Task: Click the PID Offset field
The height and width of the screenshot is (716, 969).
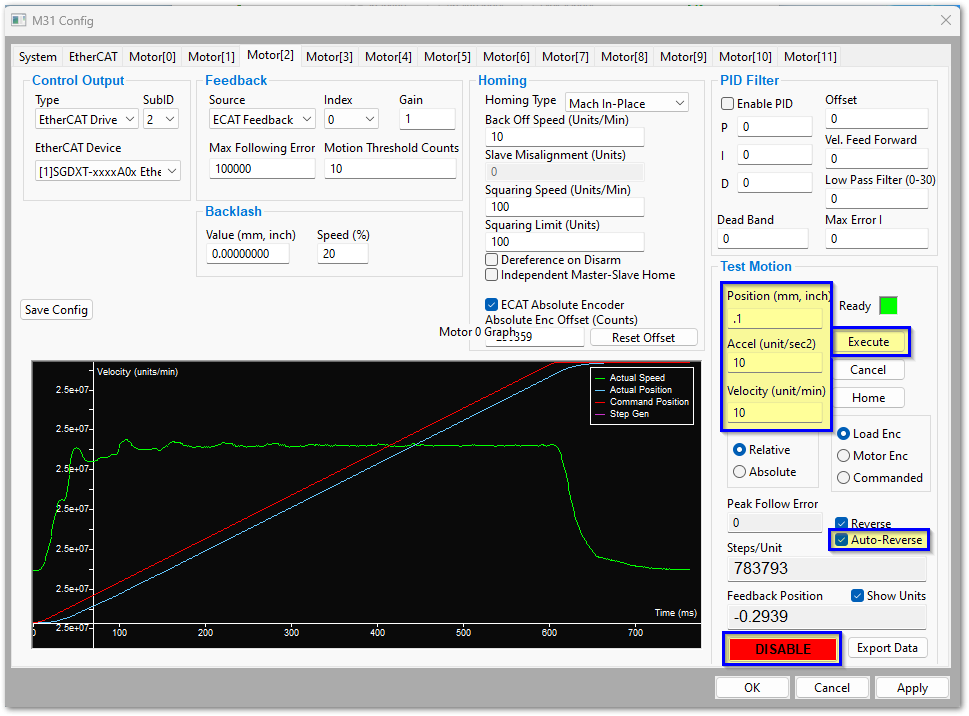Action: pyautogui.click(x=876, y=119)
